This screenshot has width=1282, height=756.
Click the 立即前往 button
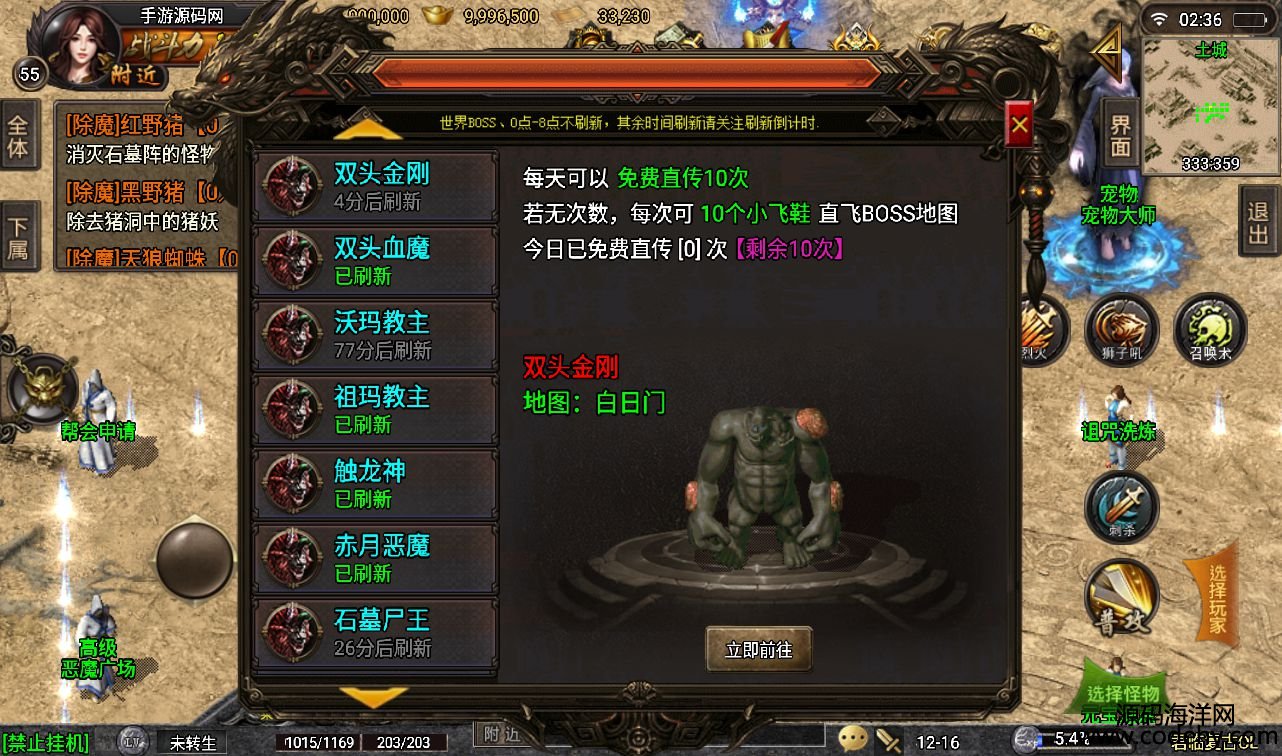758,650
